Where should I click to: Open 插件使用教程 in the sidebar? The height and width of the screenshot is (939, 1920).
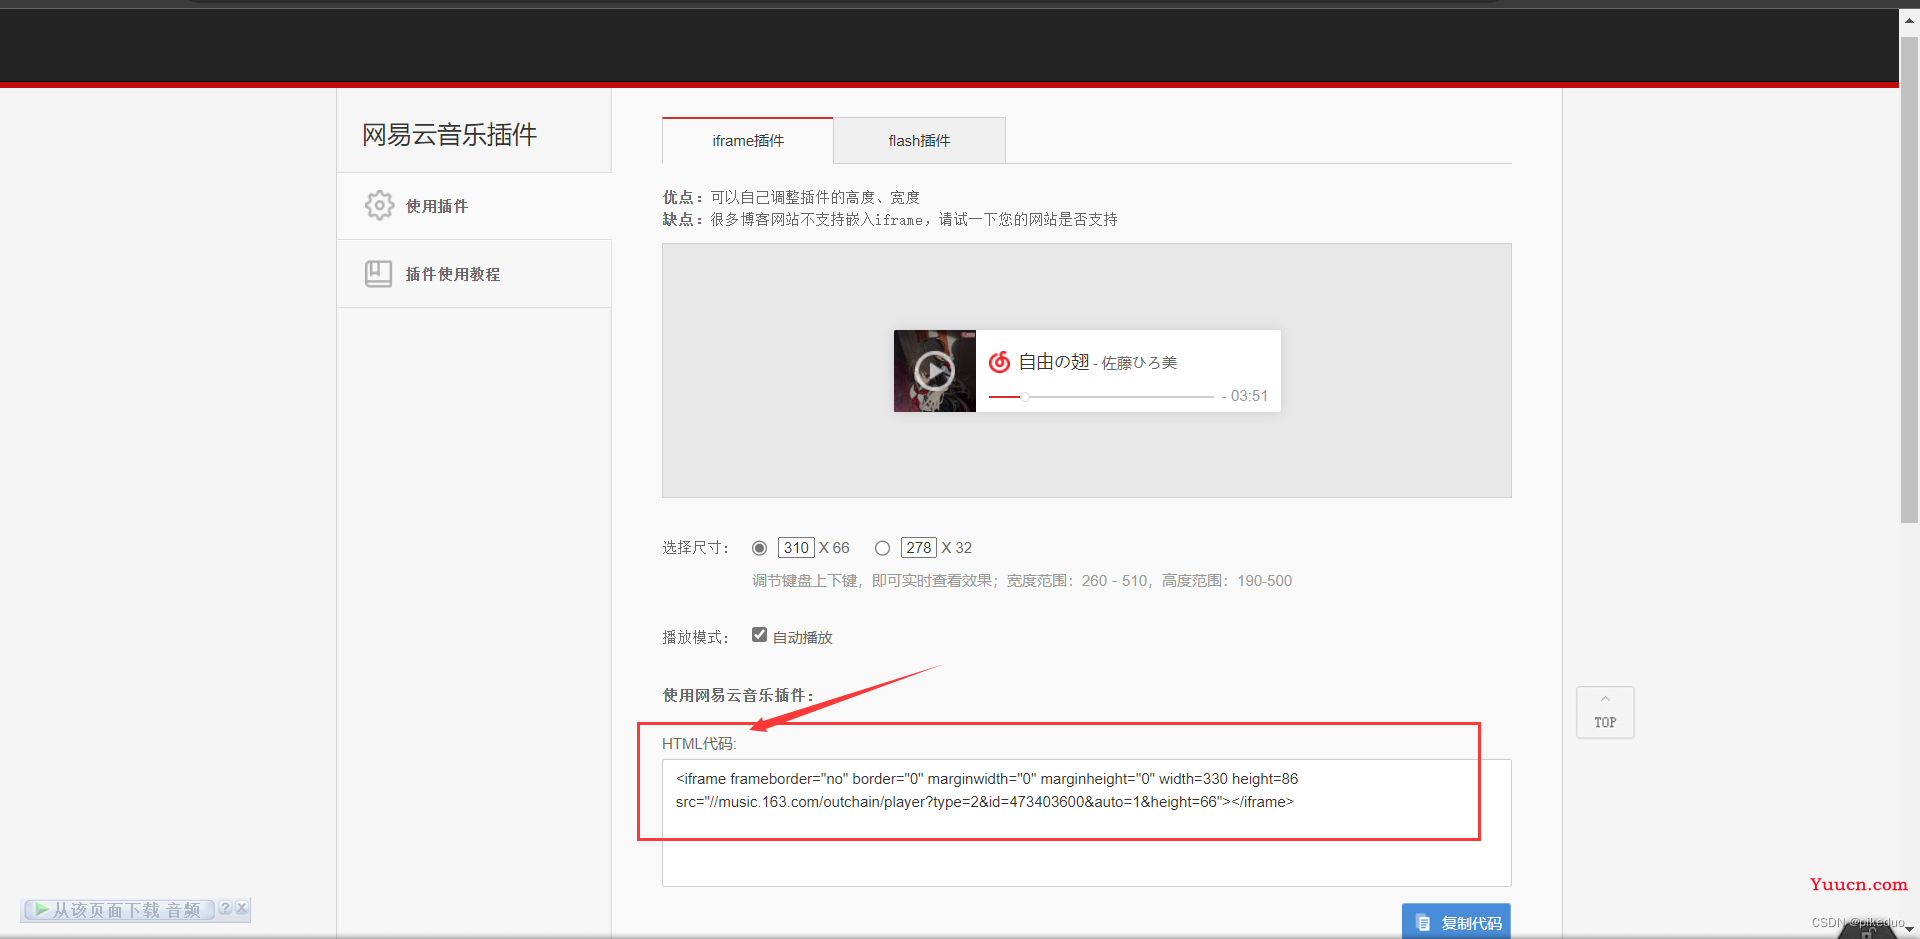474,274
